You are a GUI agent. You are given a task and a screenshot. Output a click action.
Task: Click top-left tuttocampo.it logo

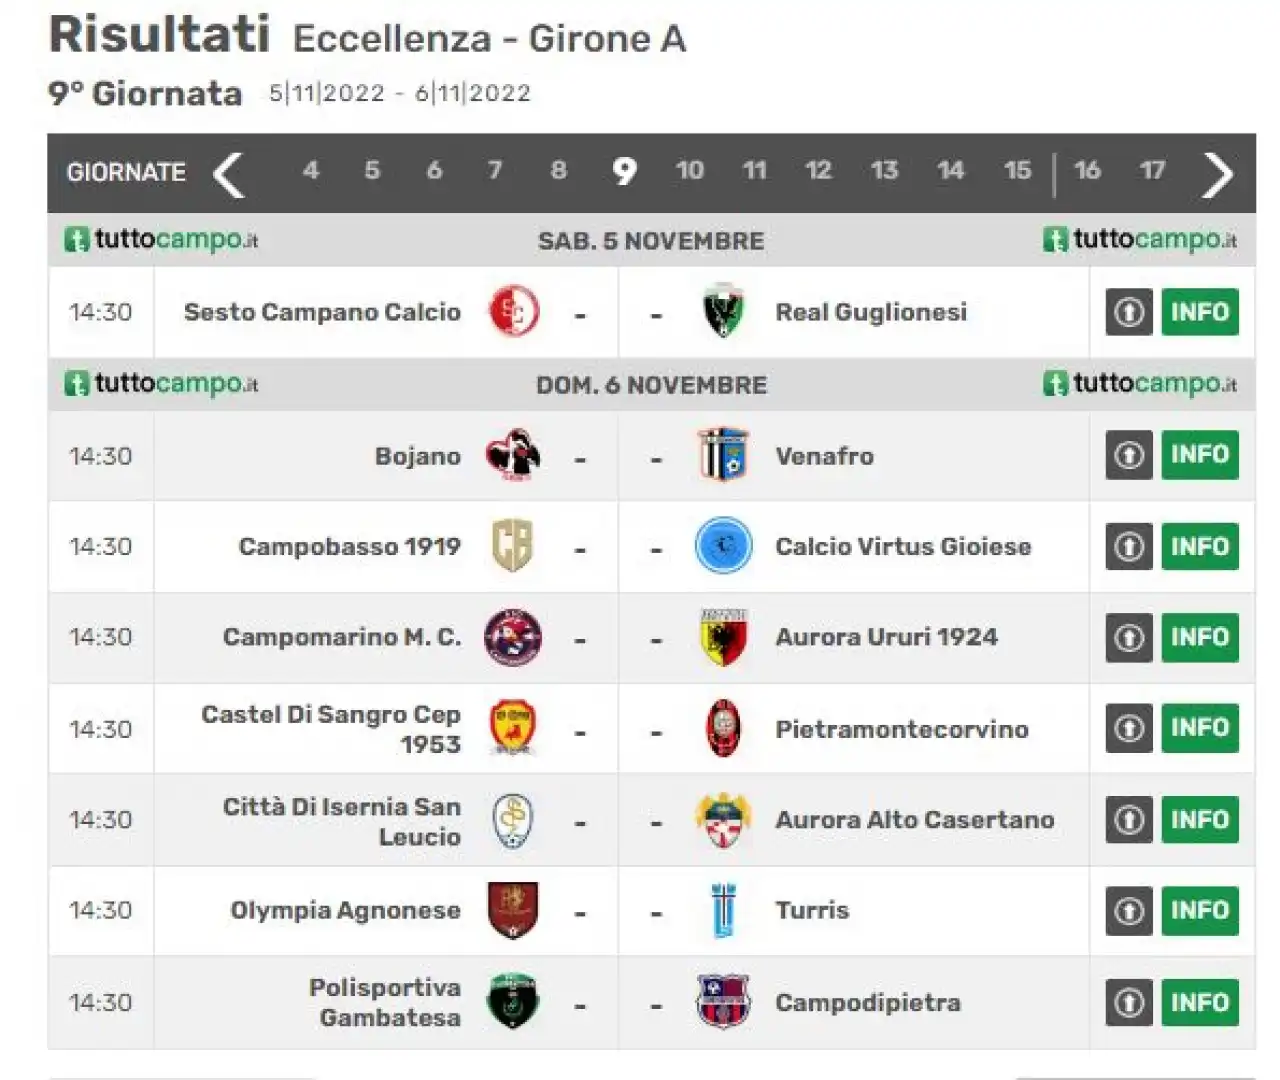click(162, 240)
